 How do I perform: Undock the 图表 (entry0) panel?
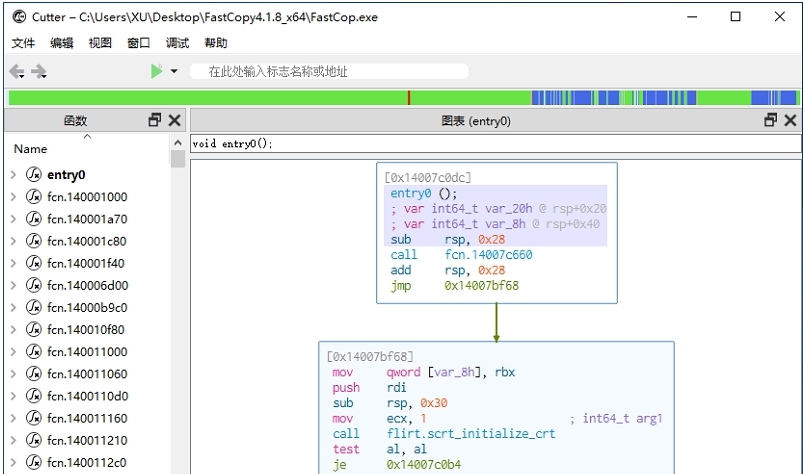point(770,120)
